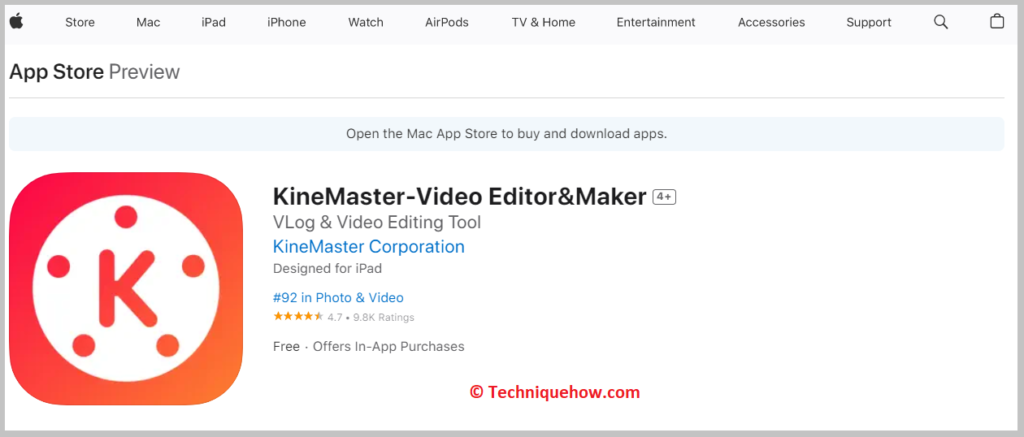Screen dimensions: 1024x437
Task: Click the KineMaster-Video Editor&Maker title
Action: coord(460,197)
